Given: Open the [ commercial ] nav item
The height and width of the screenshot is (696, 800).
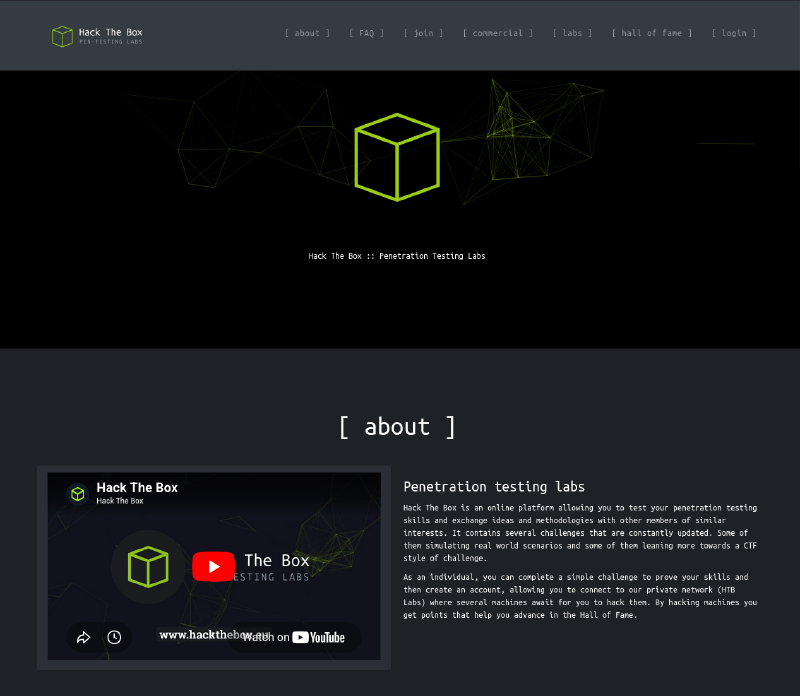Looking at the screenshot, I should (497, 33).
